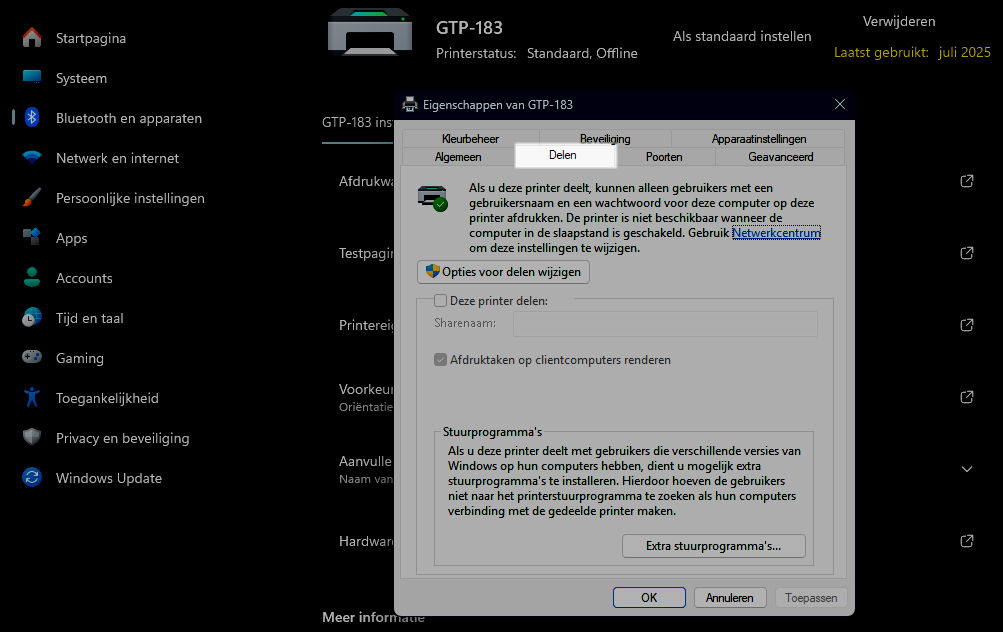Click the Bluetooth en apparaten icon
Image resolution: width=1003 pixels, height=632 pixels.
coord(32,118)
